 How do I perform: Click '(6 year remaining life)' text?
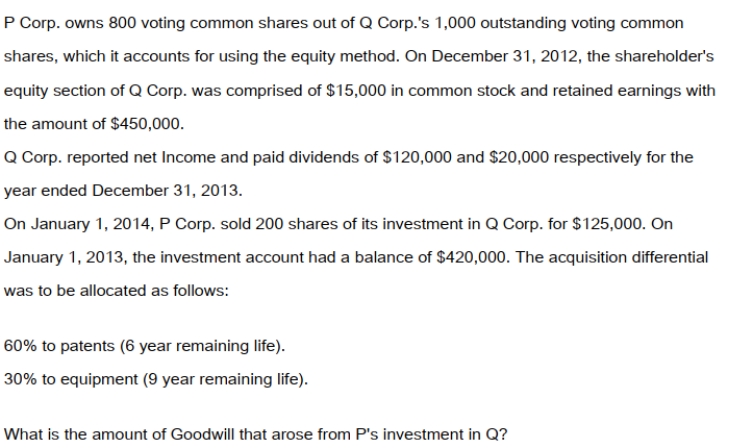(x=202, y=346)
